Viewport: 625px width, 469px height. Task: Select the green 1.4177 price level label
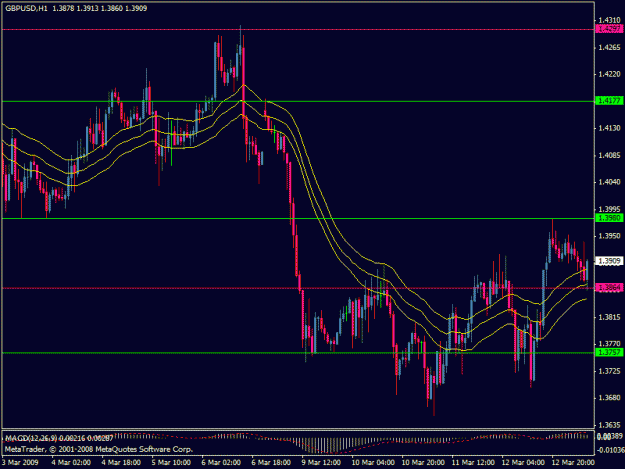(x=609, y=101)
